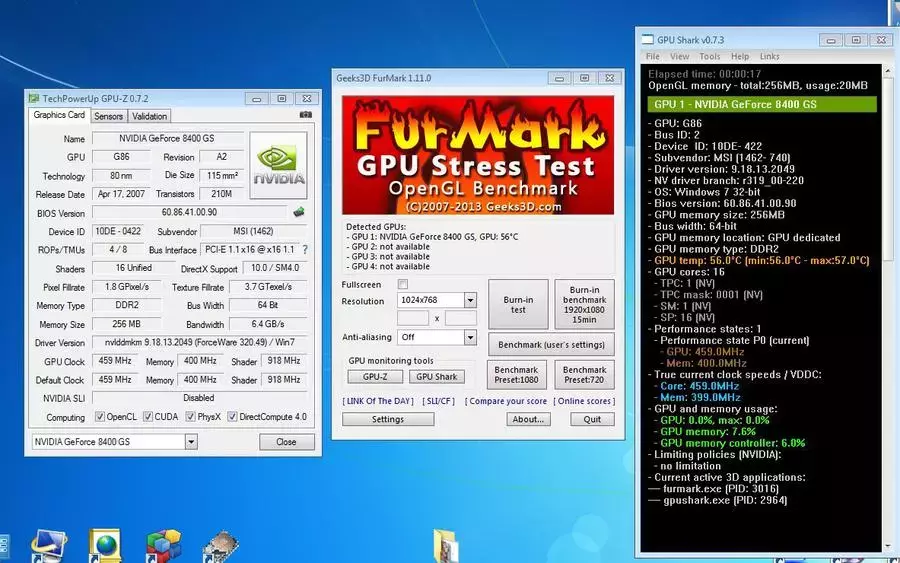The image size is (900, 563).
Task: Click the custom height resolution field
Action: (x=460, y=318)
